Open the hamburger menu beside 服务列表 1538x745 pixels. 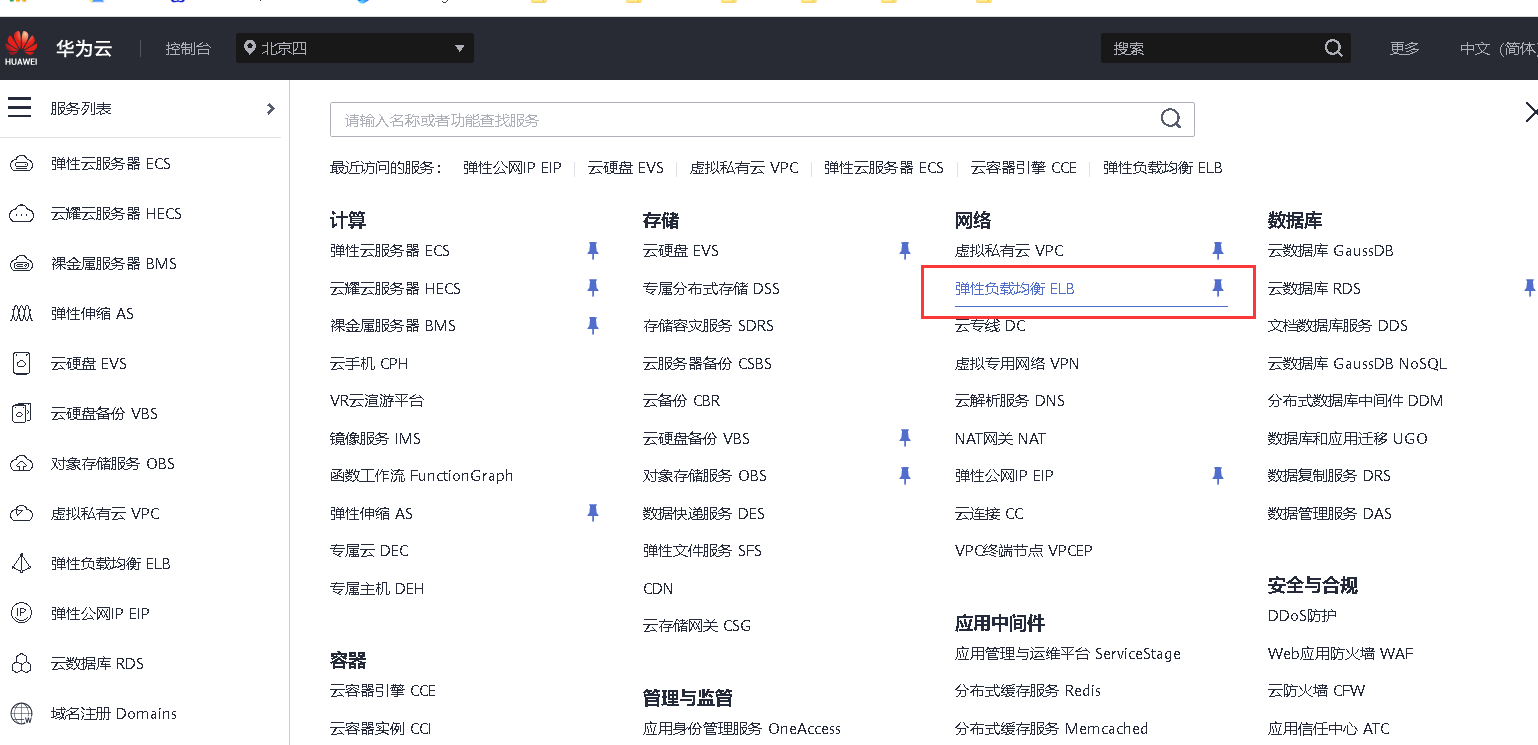(x=20, y=108)
